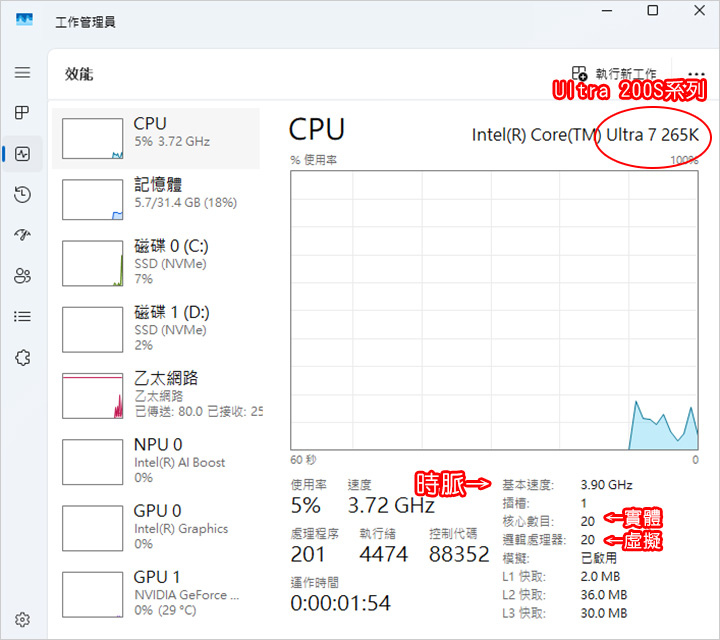The image size is (720, 640).
Task: Select the Performance page icon
Action: (22, 154)
